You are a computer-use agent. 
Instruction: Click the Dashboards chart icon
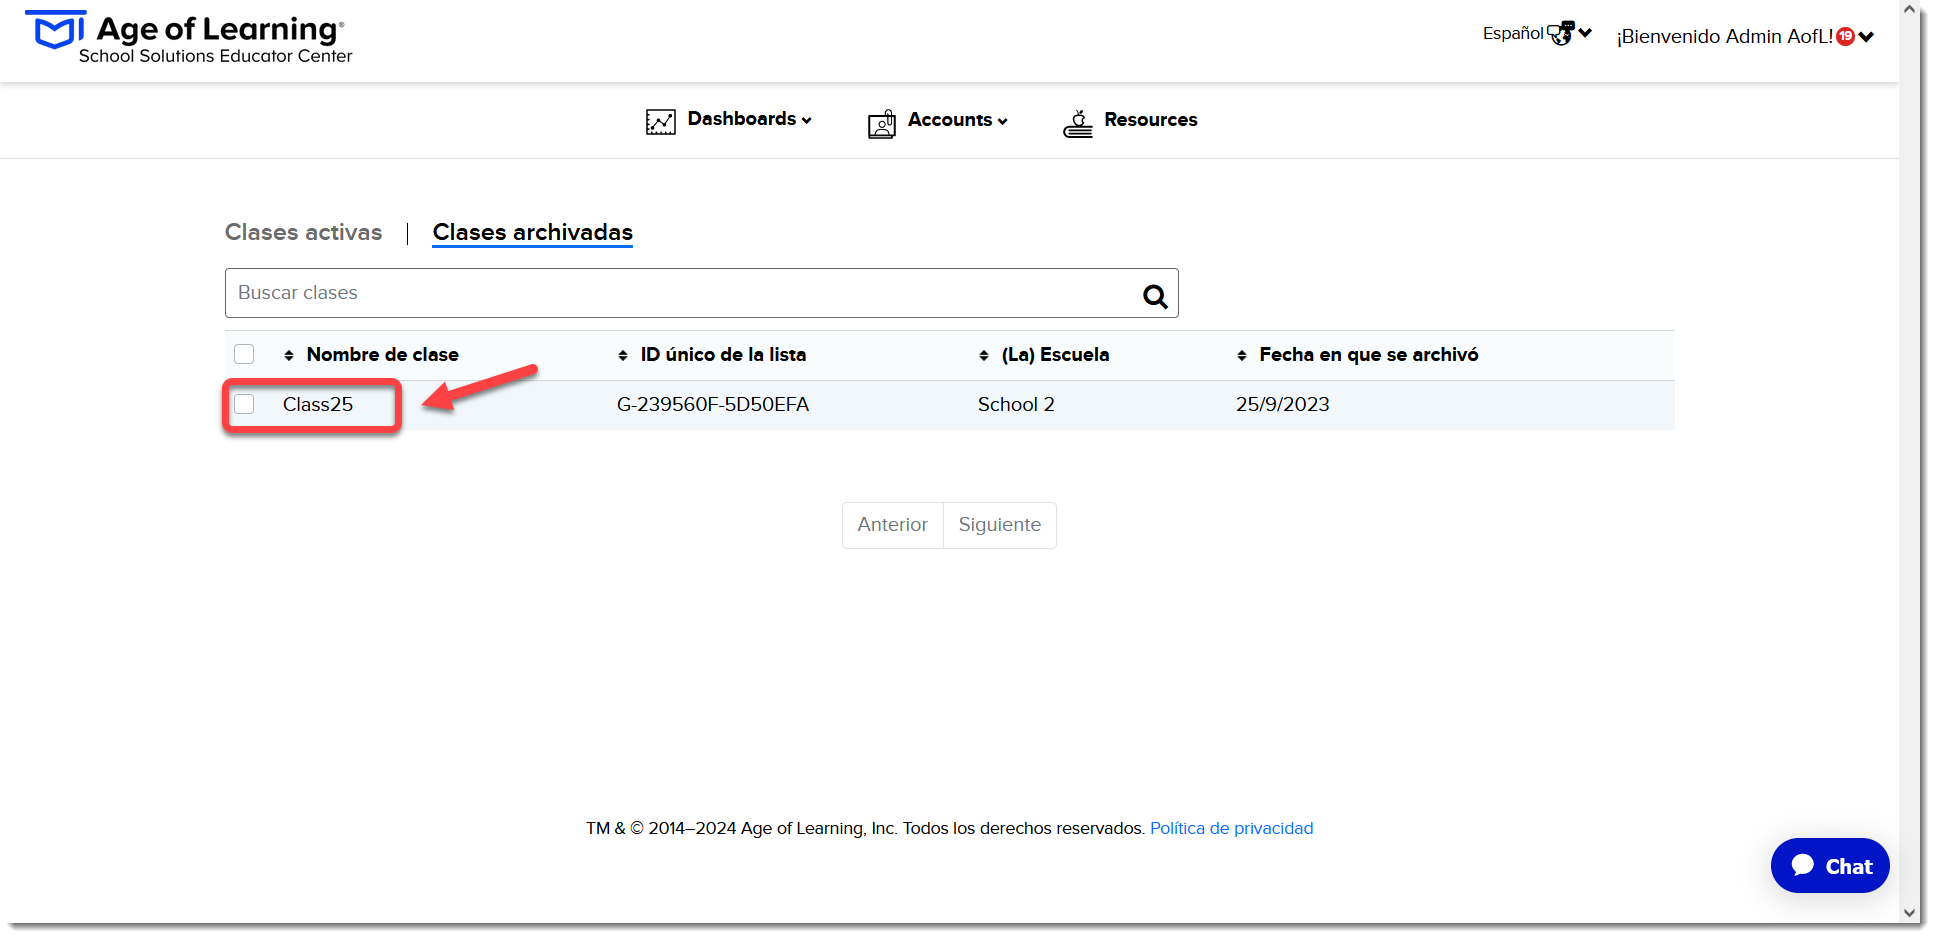[661, 122]
